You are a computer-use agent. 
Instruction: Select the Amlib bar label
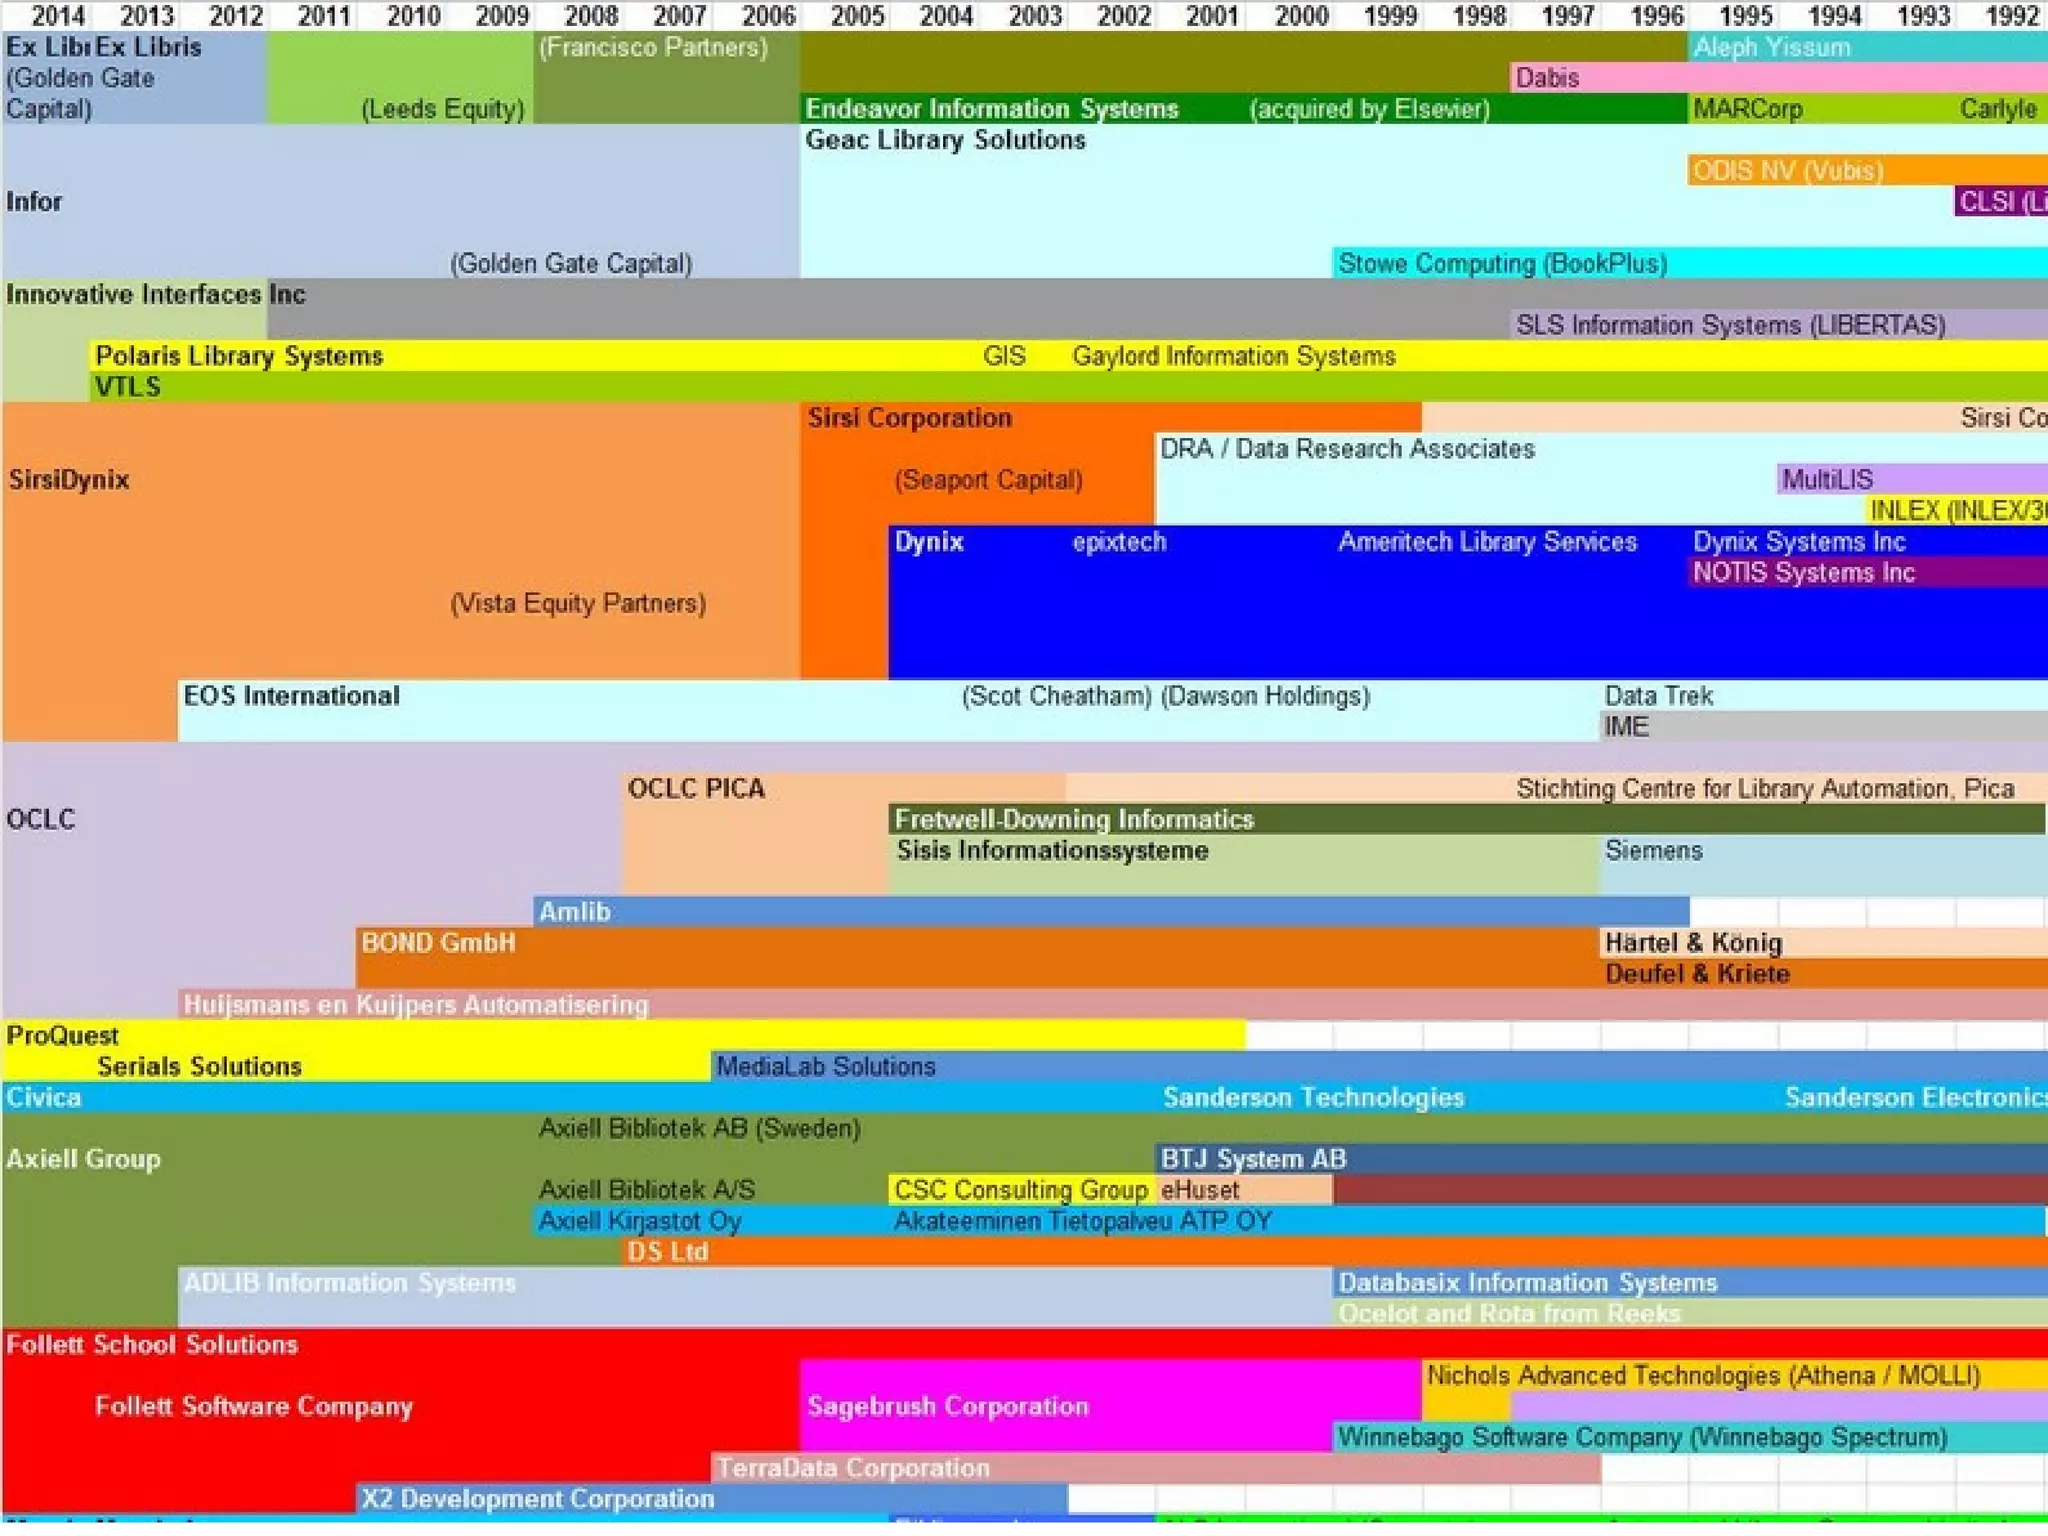pyautogui.click(x=574, y=912)
